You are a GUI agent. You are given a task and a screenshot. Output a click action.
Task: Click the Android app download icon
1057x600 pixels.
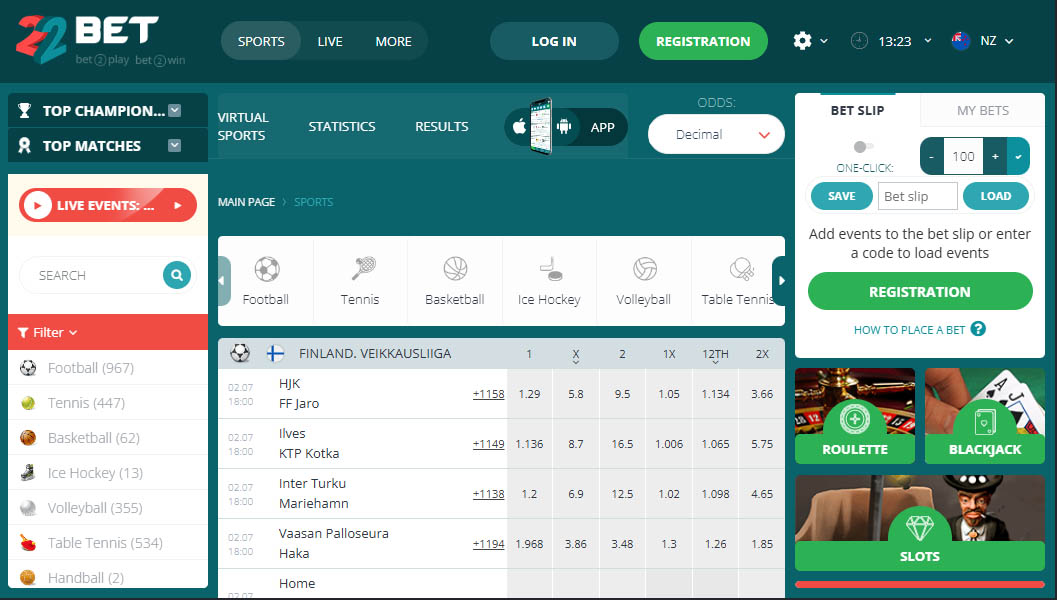click(565, 126)
